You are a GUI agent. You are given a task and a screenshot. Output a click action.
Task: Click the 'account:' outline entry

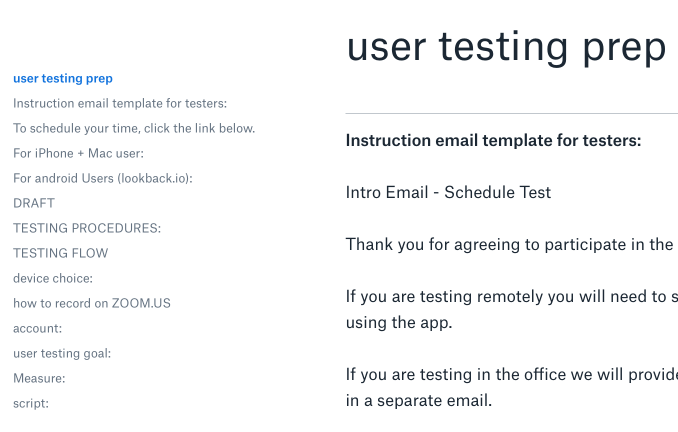click(x=37, y=328)
